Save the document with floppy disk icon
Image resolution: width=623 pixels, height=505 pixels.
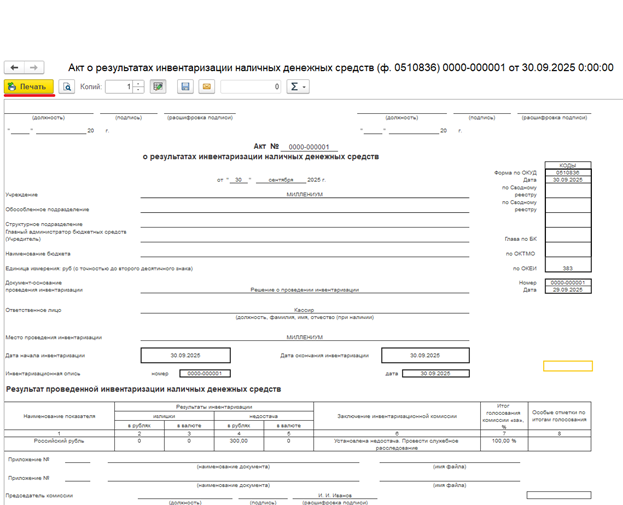tap(185, 87)
